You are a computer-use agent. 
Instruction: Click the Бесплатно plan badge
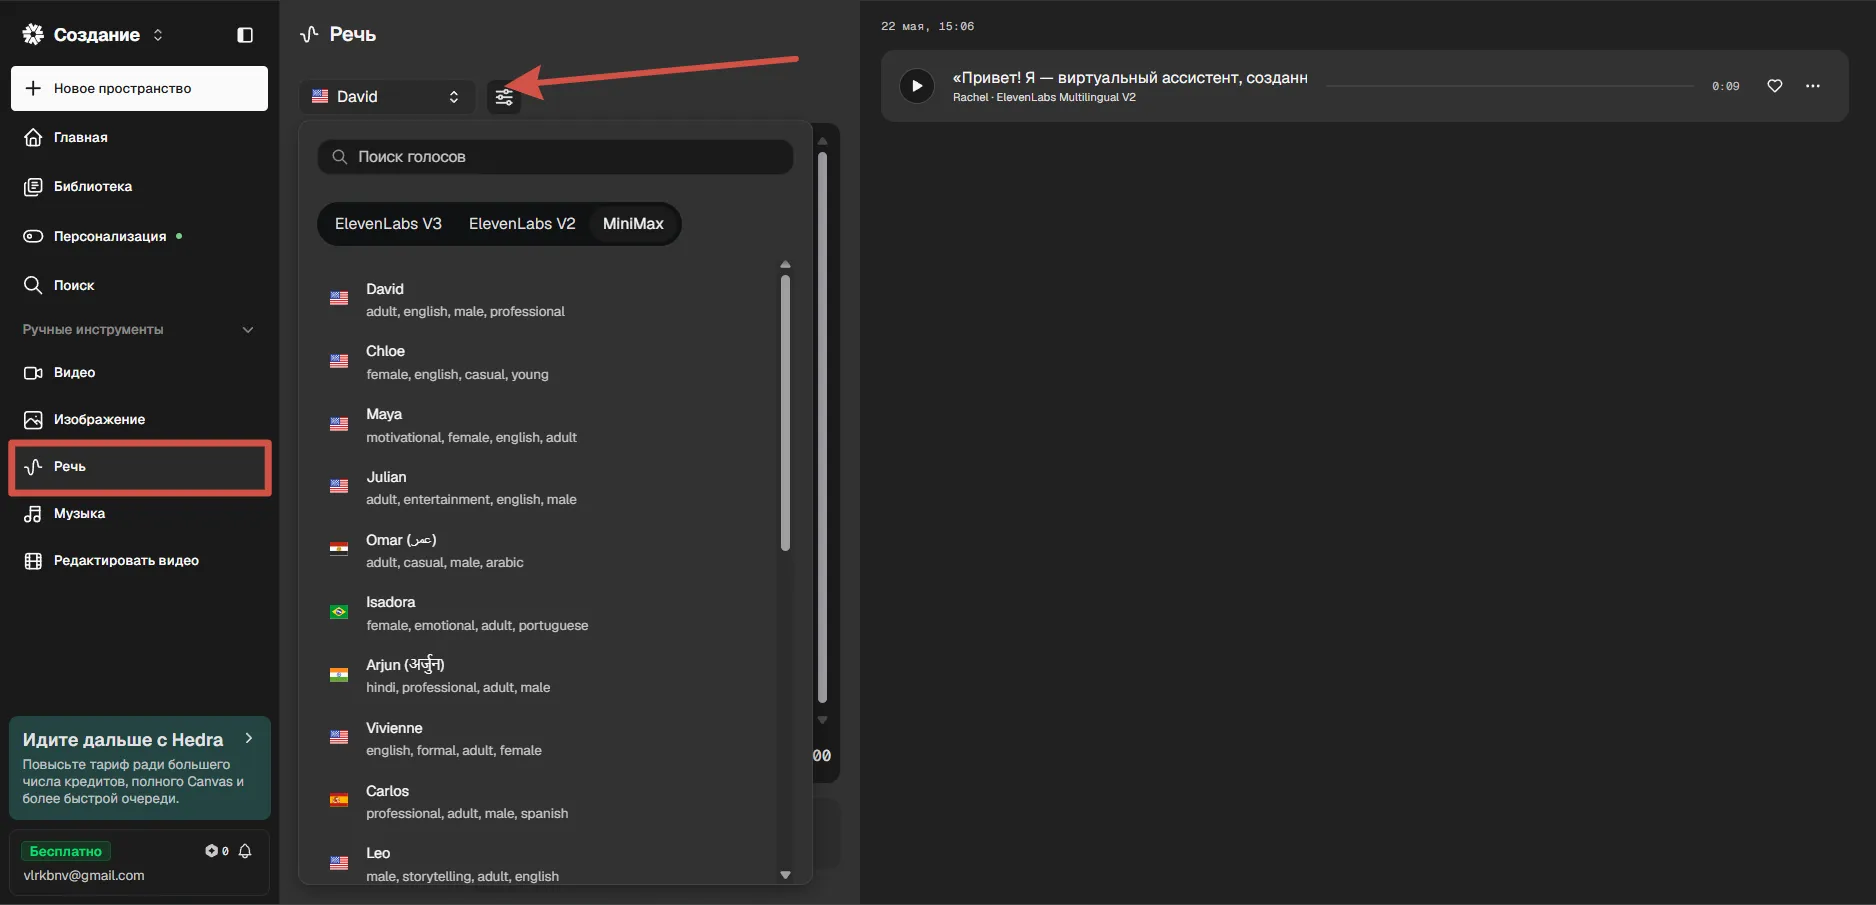click(66, 851)
